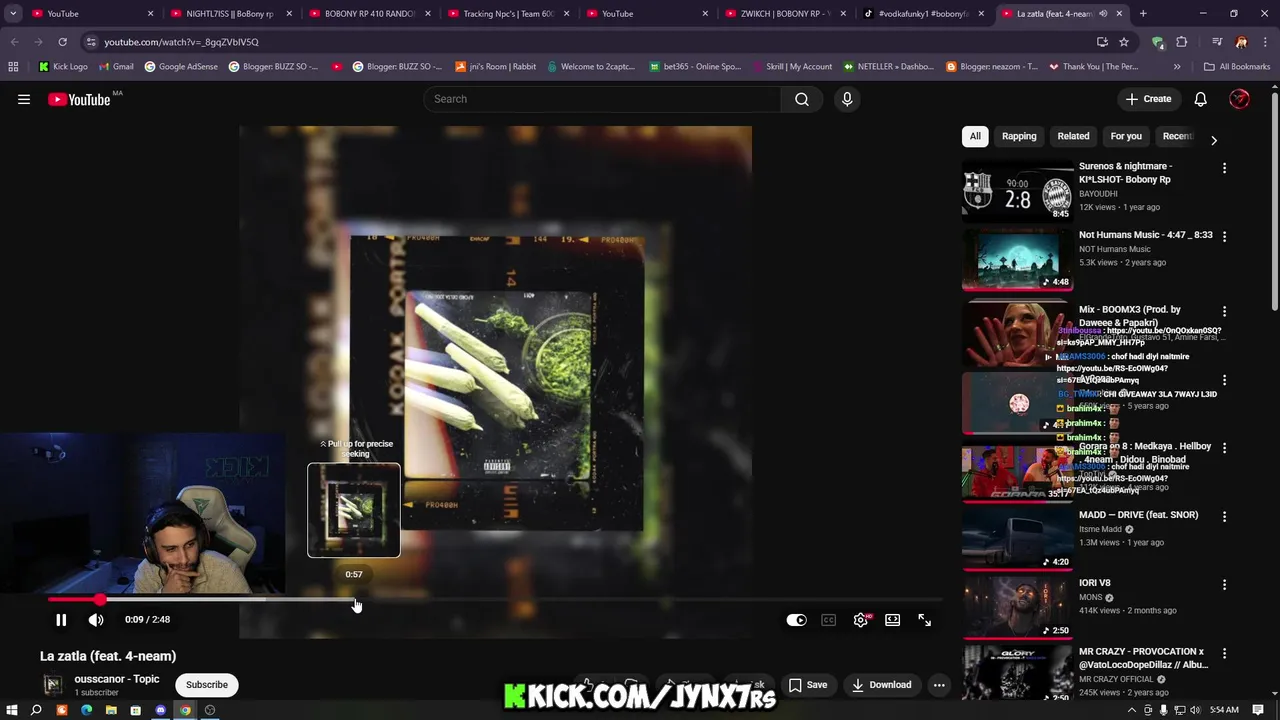This screenshot has width=1280, height=720.
Task: Open Not Humans Music 4:47 video
Action: coord(1146,235)
